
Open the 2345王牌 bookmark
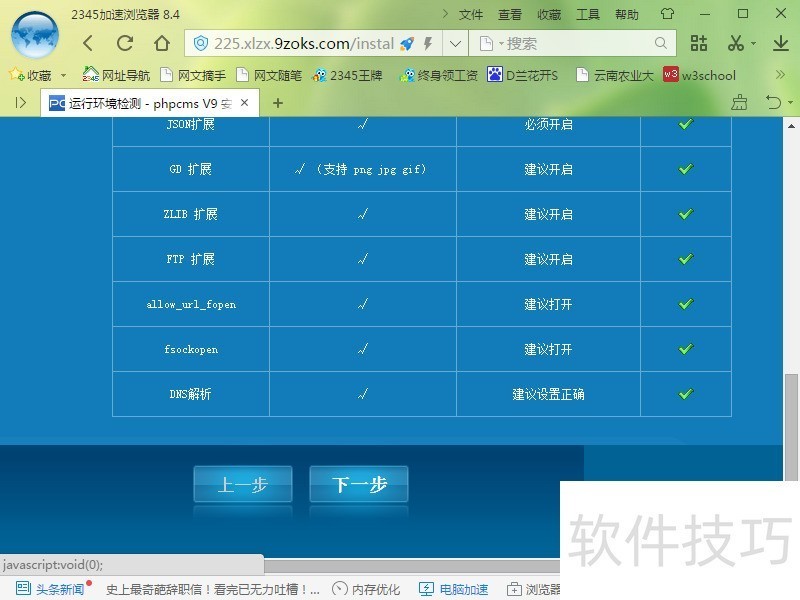pyautogui.click(x=347, y=75)
